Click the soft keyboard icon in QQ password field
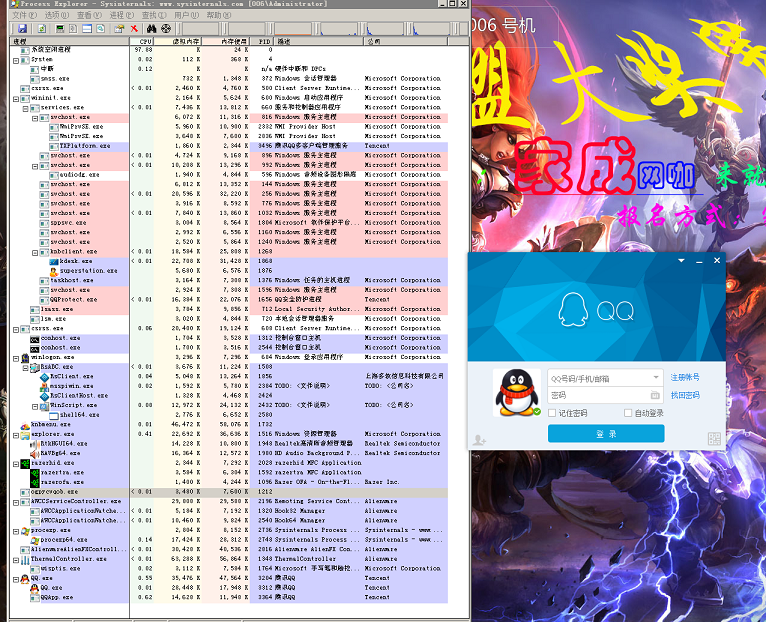 [x=655, y=395]
